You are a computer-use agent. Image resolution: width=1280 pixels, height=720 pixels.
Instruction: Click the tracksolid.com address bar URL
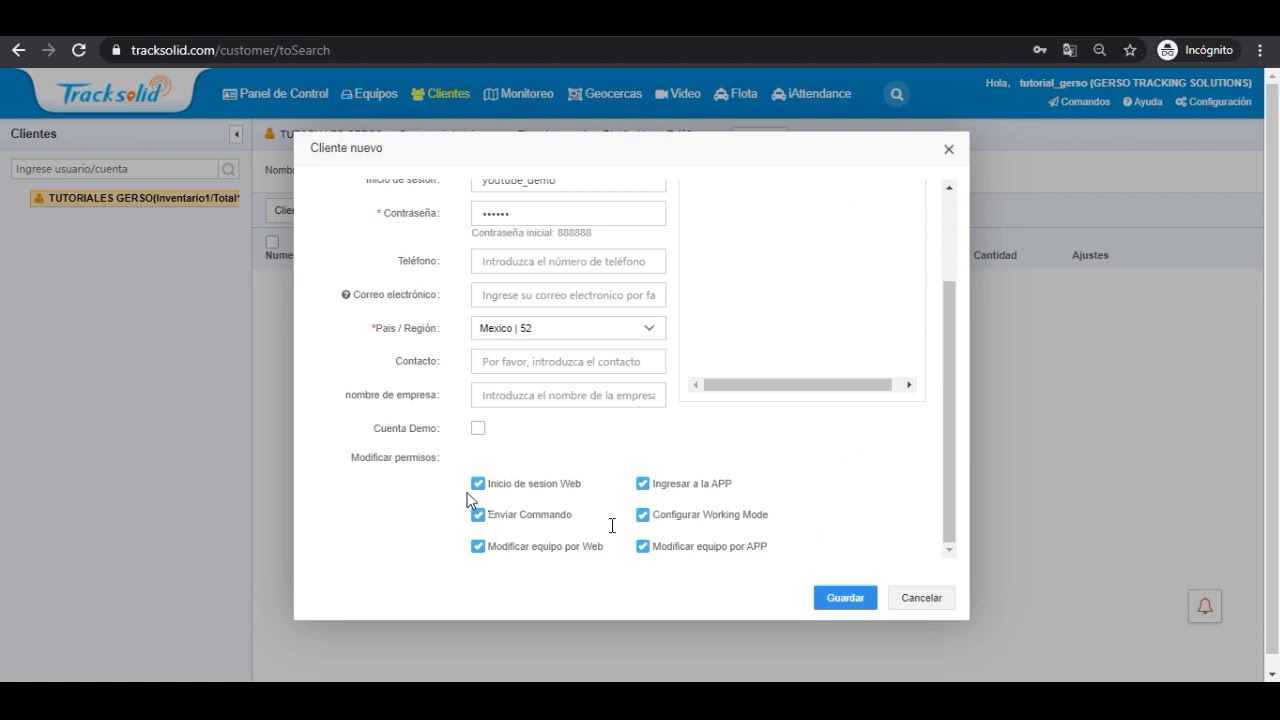point(230,50)
